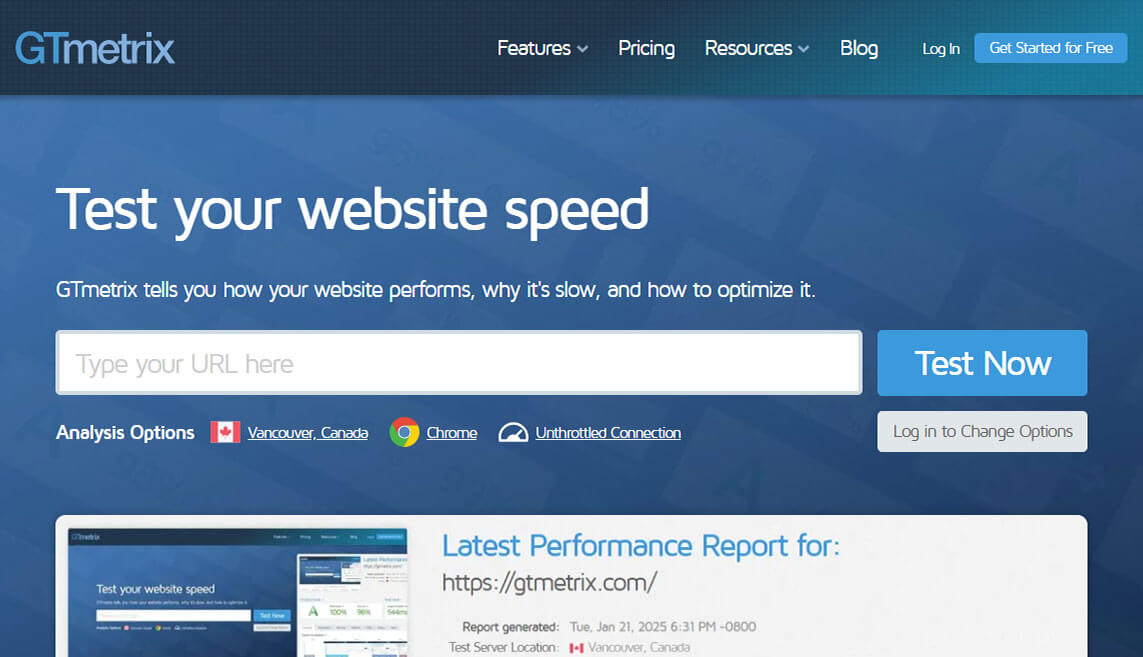Click the Test your website speed heading
This screenshot has height=657, width=1143.
point(352,211)
